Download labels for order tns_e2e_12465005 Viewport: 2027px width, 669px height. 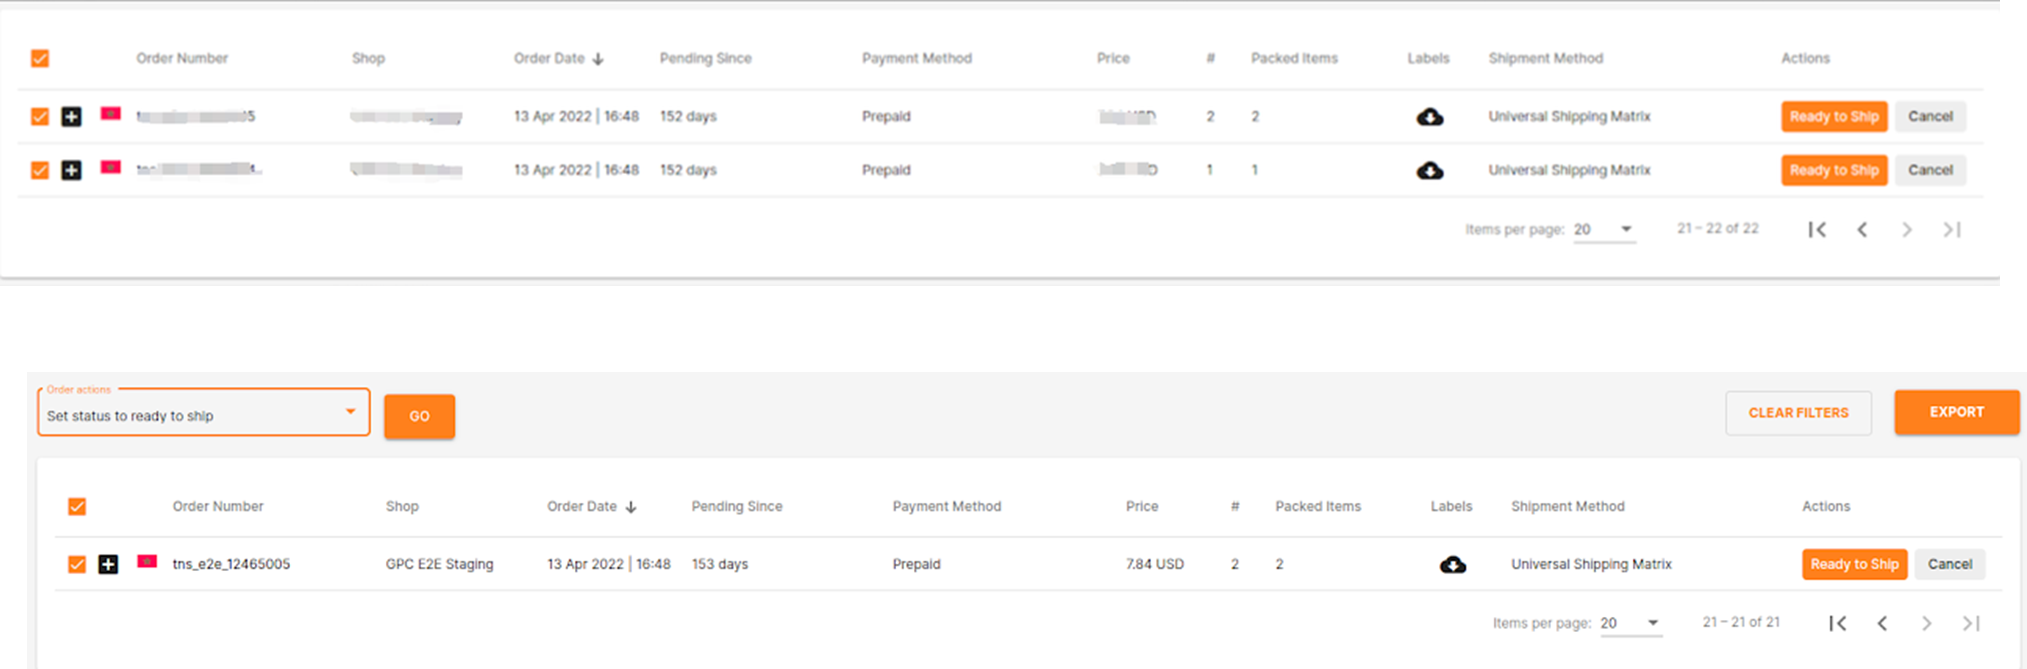click(1452, 565)
